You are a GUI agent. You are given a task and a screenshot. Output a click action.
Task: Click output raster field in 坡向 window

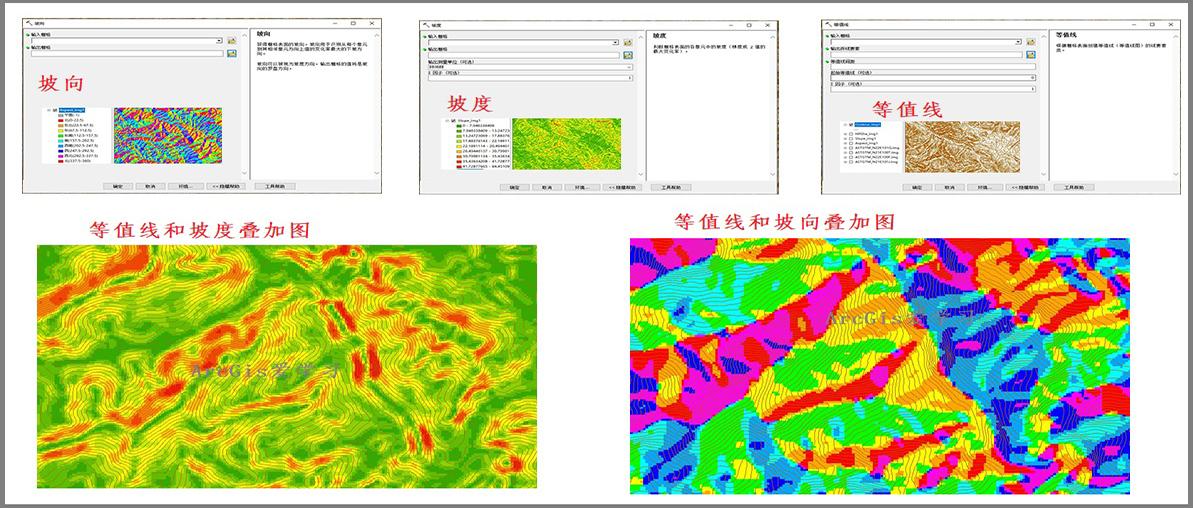(127, 53)
